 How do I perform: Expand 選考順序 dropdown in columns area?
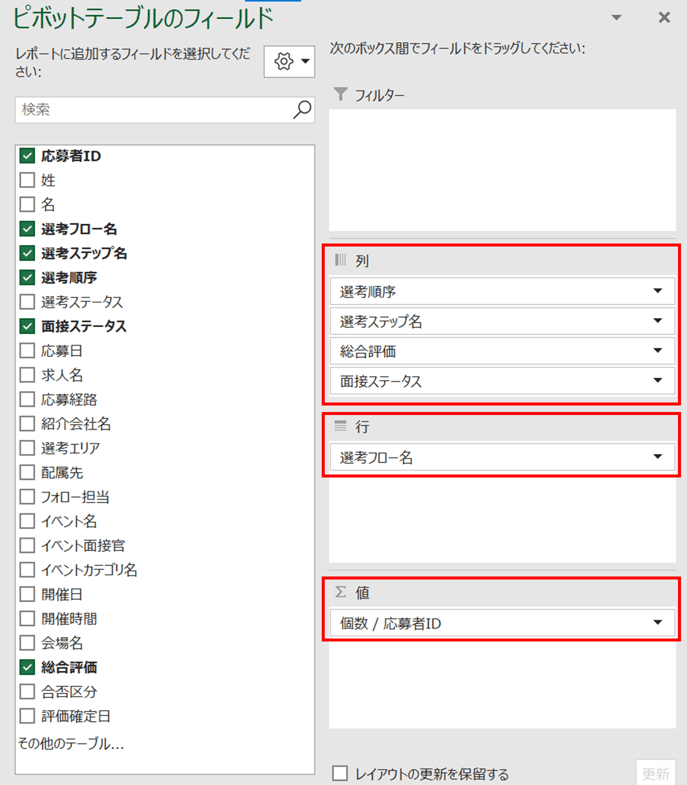pyautogui.click(x=658, y=291)
